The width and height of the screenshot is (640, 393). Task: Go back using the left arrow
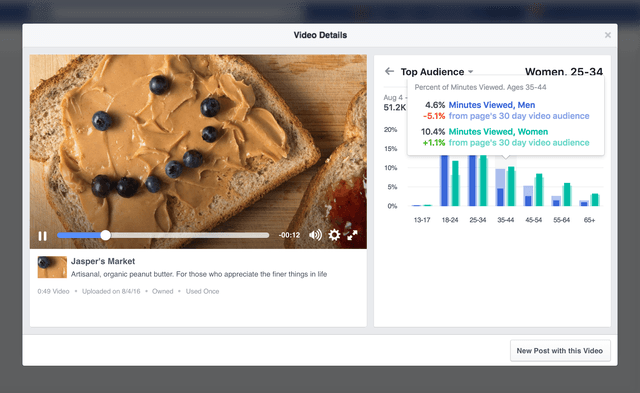point(389,71)
